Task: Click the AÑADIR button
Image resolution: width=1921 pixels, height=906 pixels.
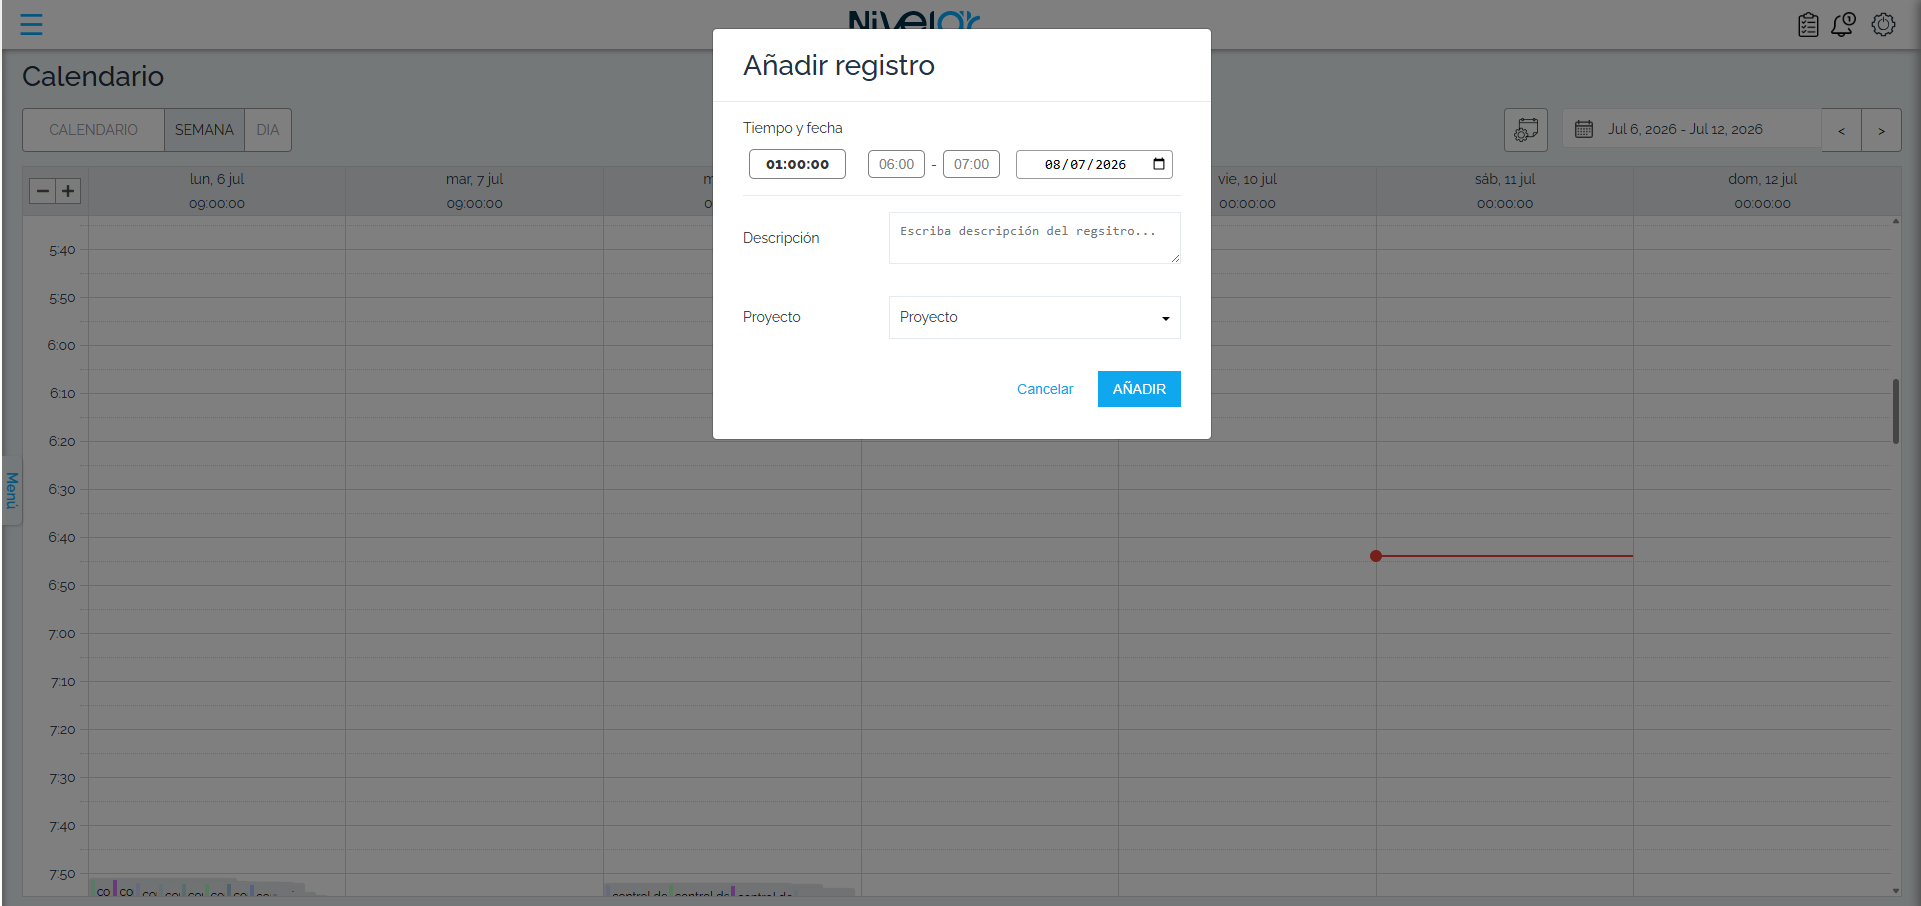Action: 1139,389
